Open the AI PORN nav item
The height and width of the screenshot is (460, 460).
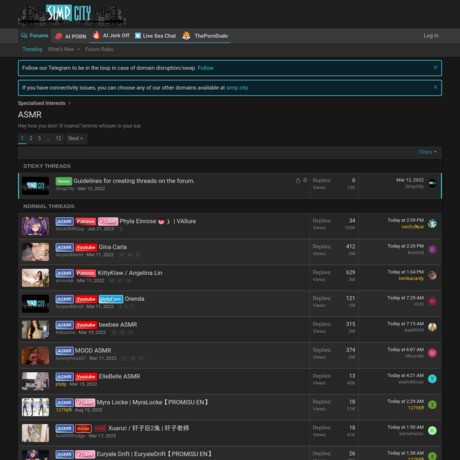[71, 36]
